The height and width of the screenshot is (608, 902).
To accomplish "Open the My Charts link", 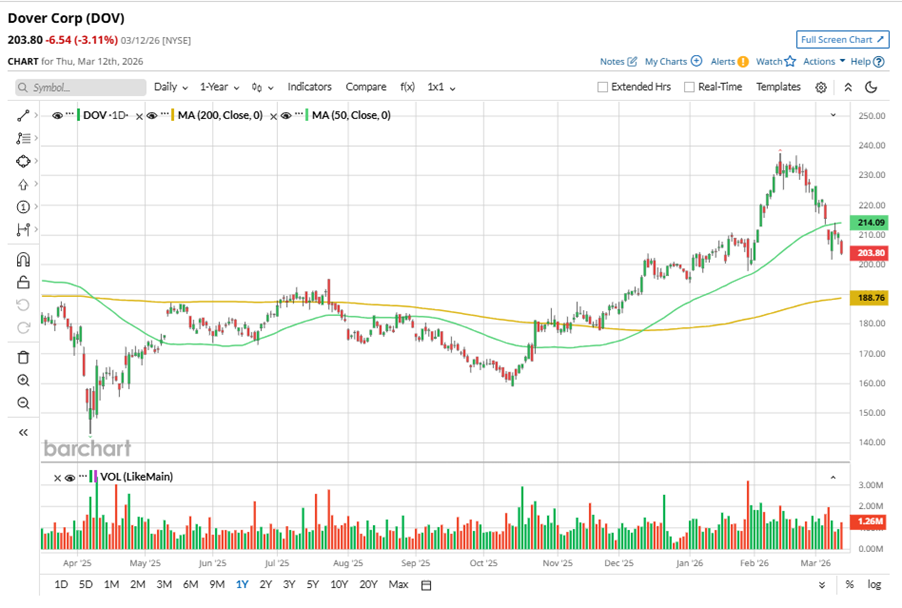I will click(x=672, y=61).
